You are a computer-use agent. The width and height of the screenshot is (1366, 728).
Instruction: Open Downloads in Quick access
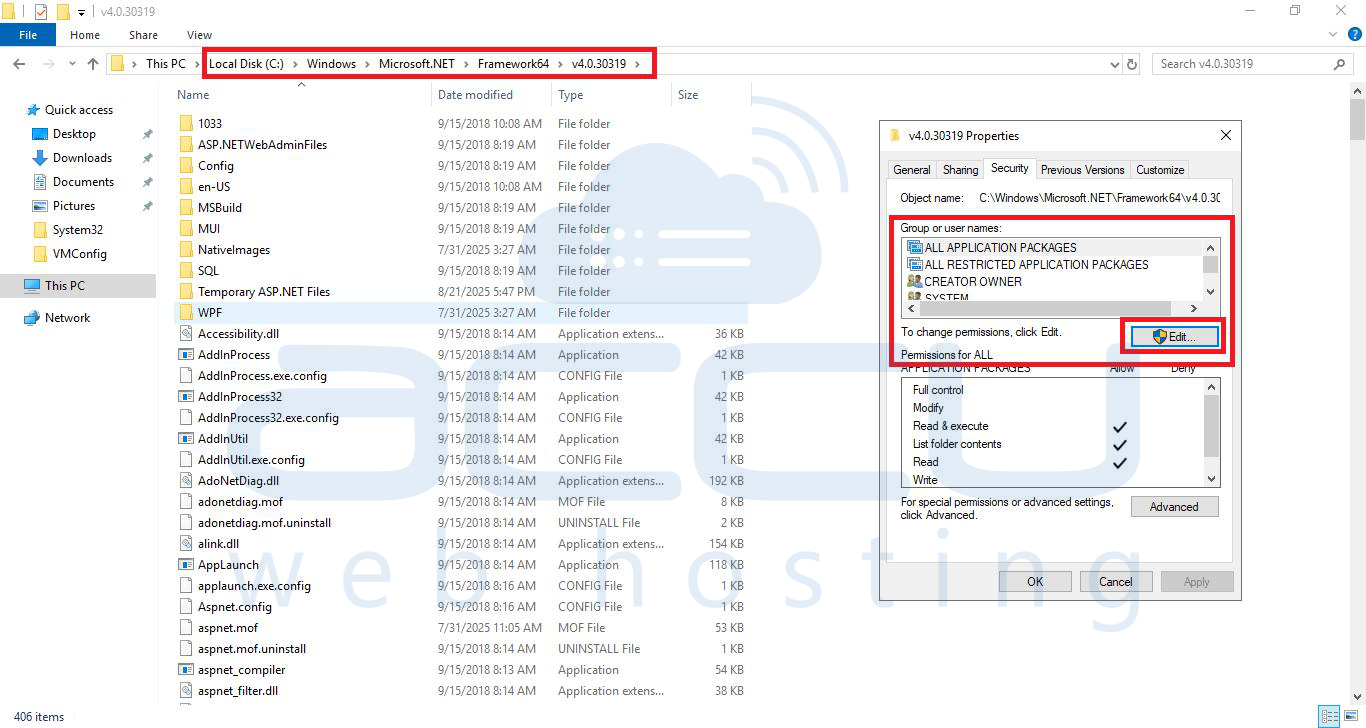82,158
